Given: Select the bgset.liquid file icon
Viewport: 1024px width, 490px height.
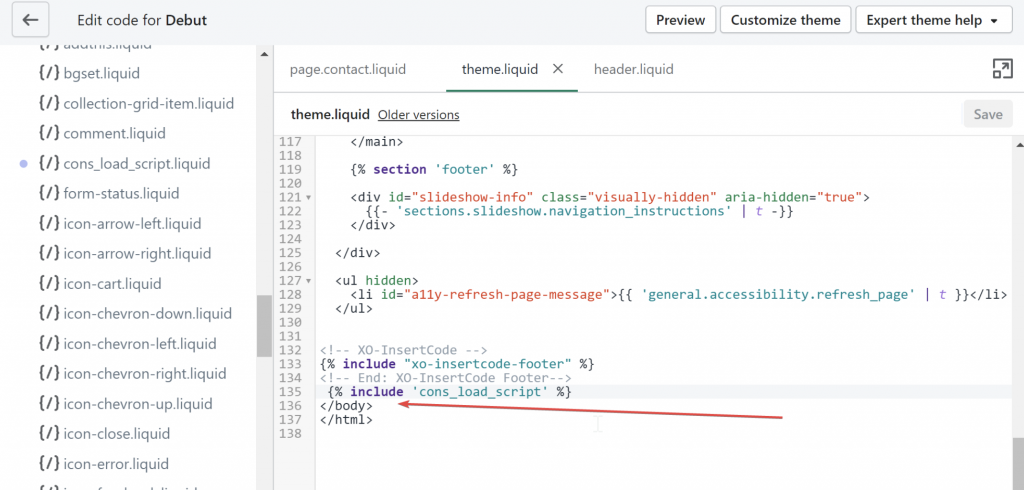Looking at the screenshot, I should tap(48, 73).
